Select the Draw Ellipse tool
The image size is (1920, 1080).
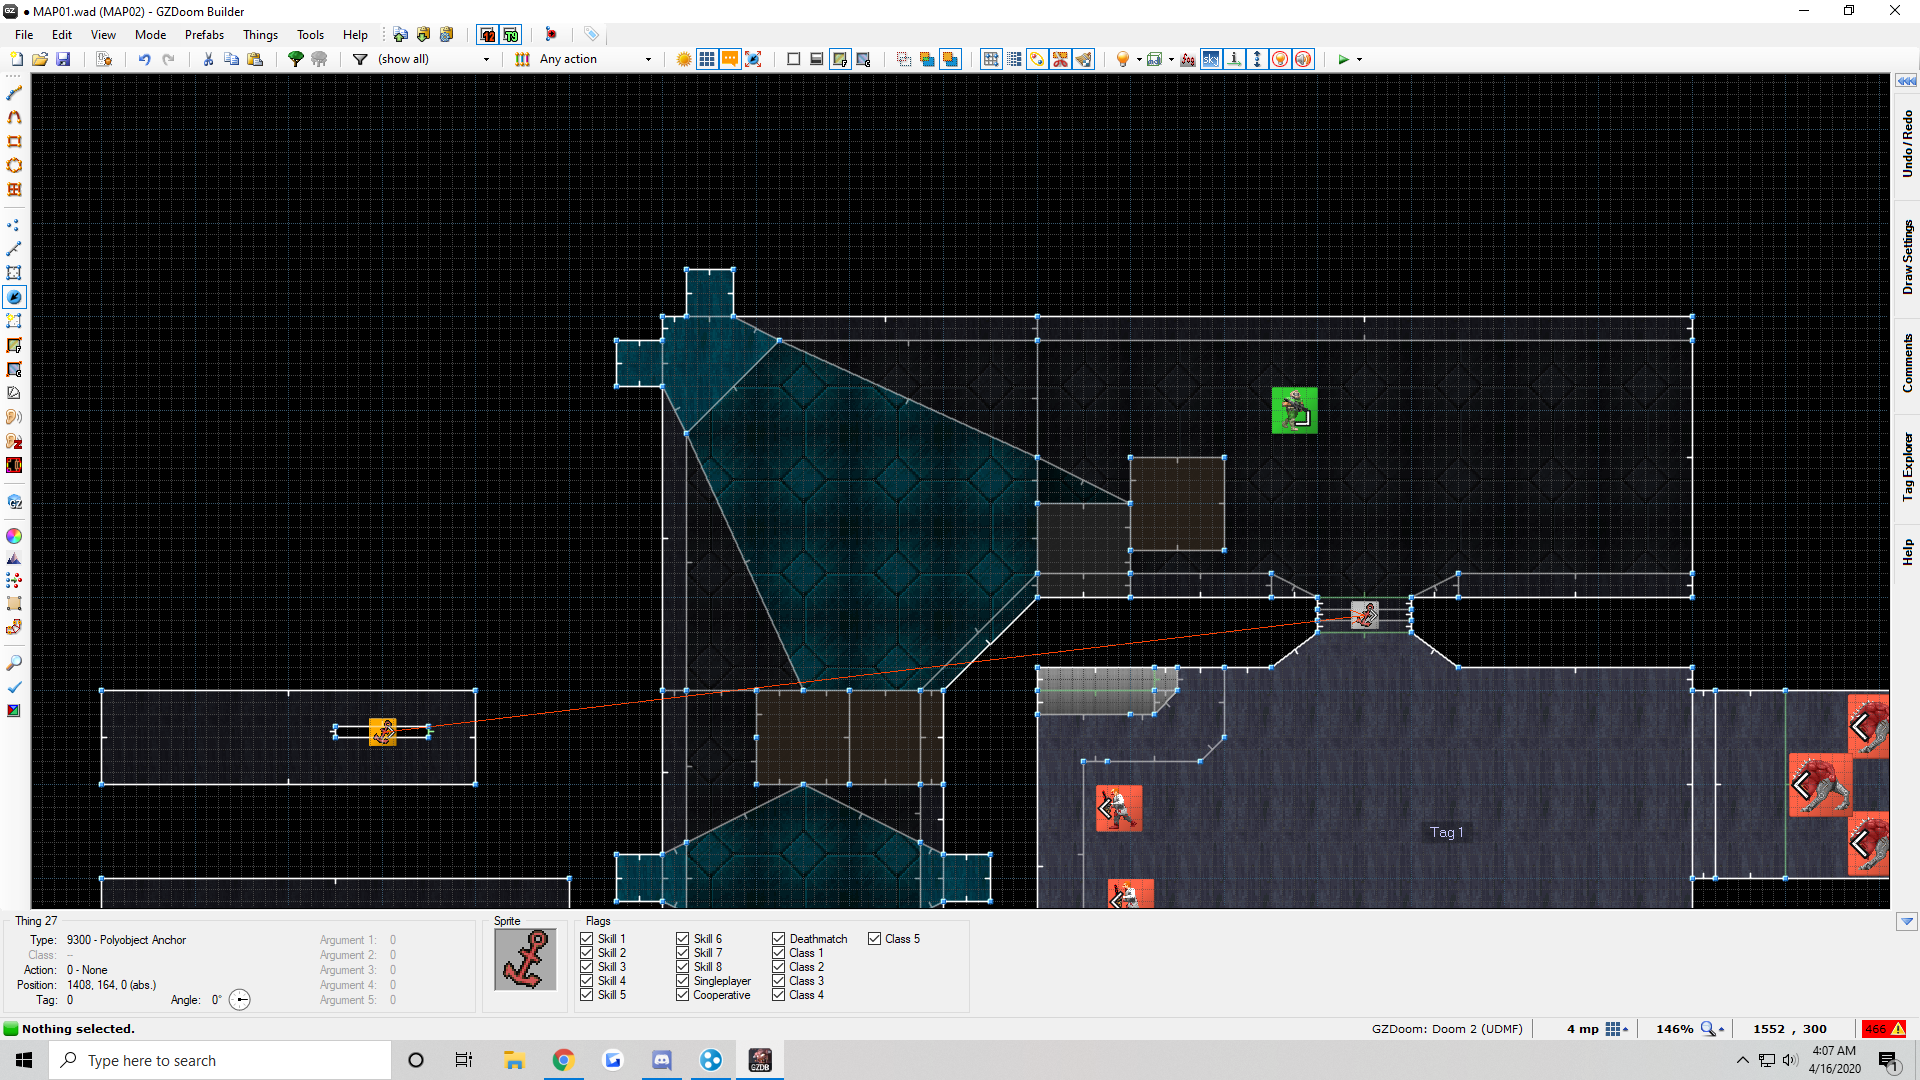coord(14,165)
